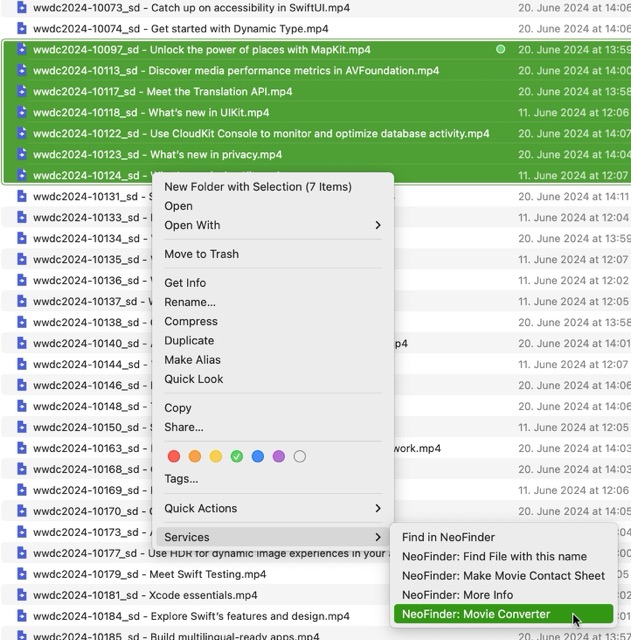
Task: Click the file icon for What's new in UIKit
Action: point(21,112)
